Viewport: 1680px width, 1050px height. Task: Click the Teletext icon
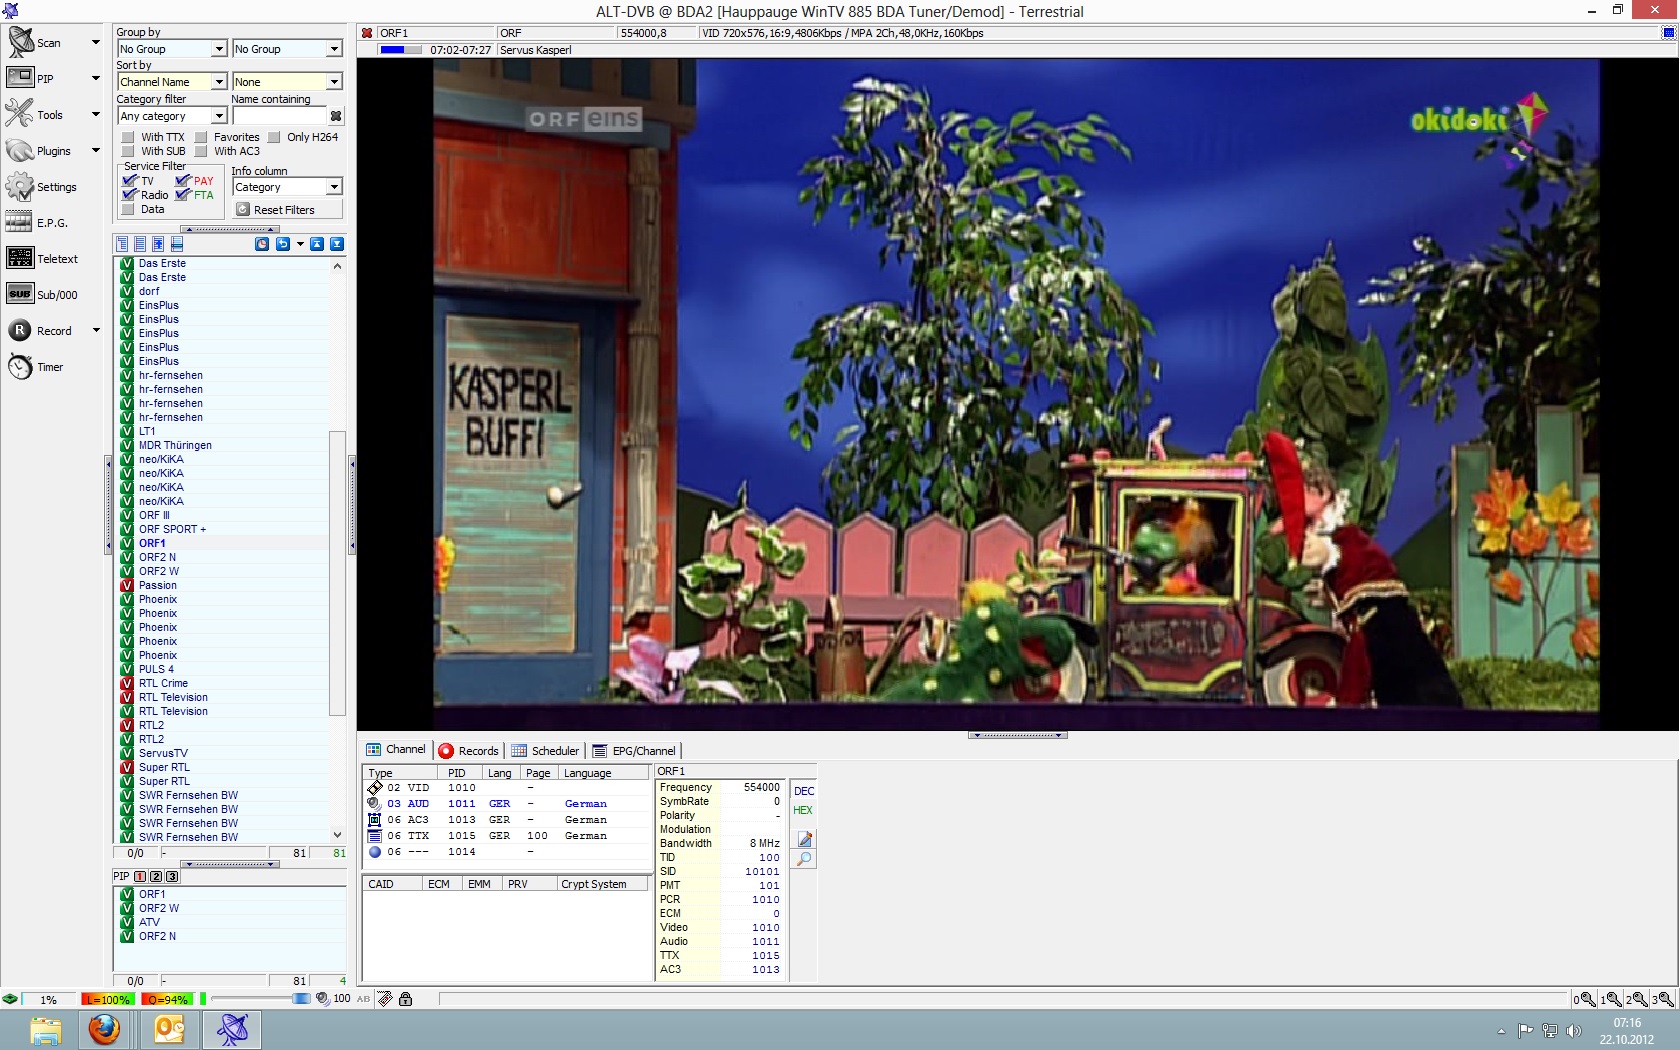tap(20, 259)
